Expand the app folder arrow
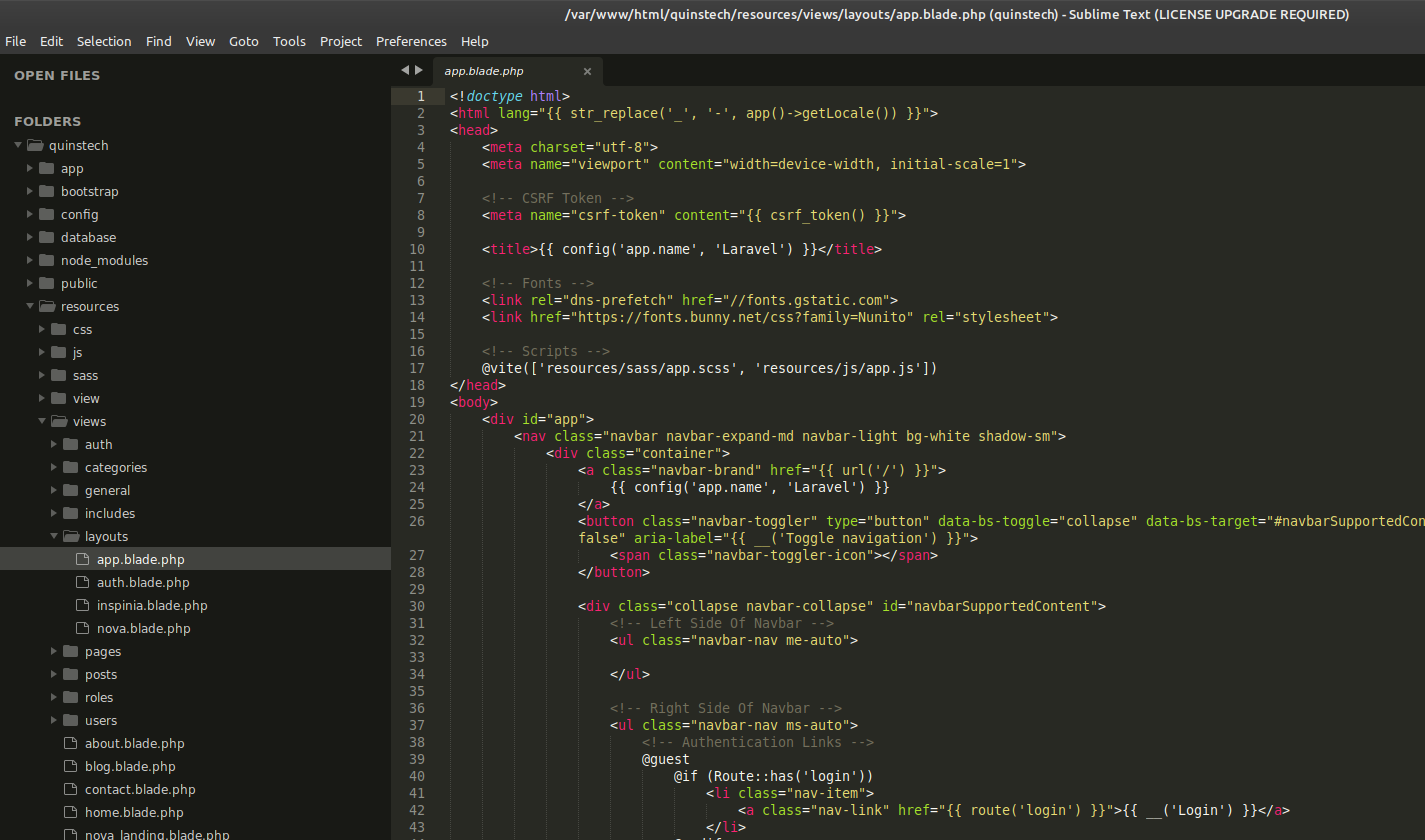The width and height of the screenshot is (1425, 840). click(30, 168)
